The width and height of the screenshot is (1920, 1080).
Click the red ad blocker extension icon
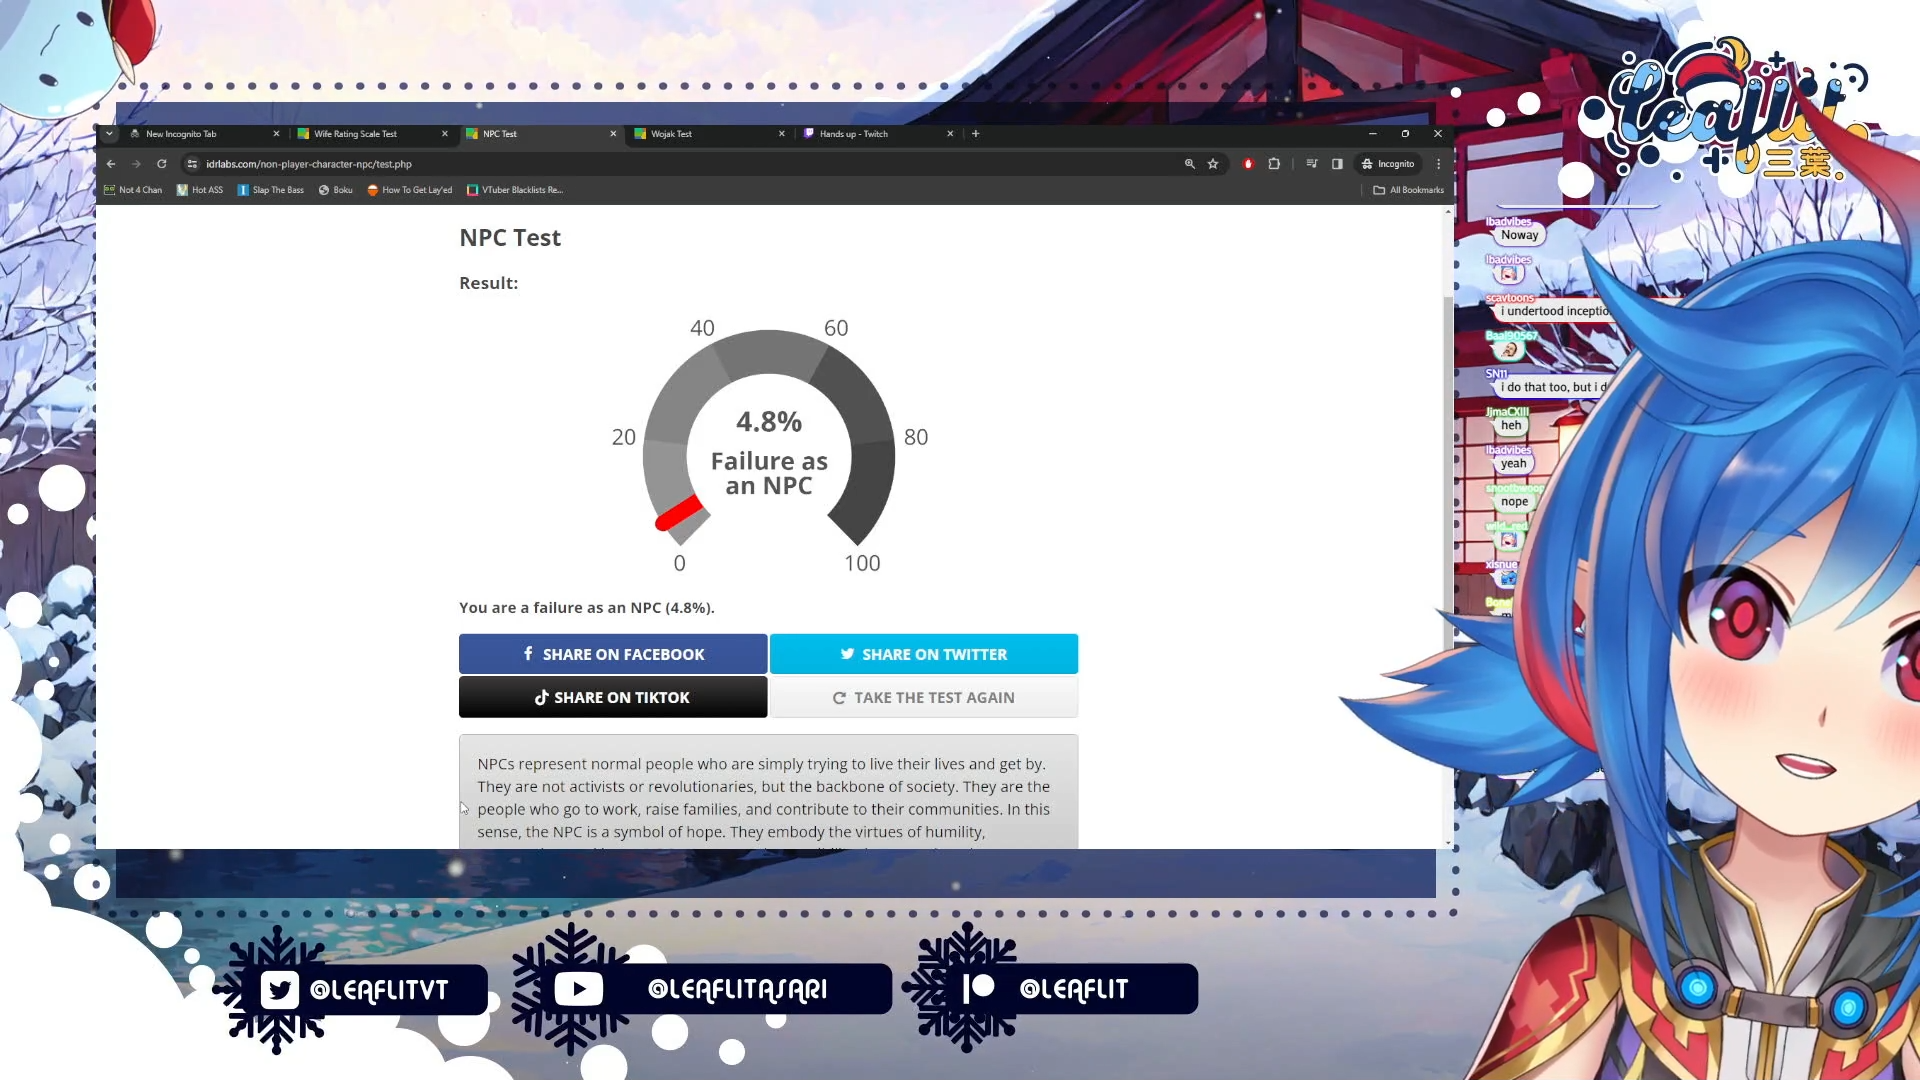(1248, 164)
